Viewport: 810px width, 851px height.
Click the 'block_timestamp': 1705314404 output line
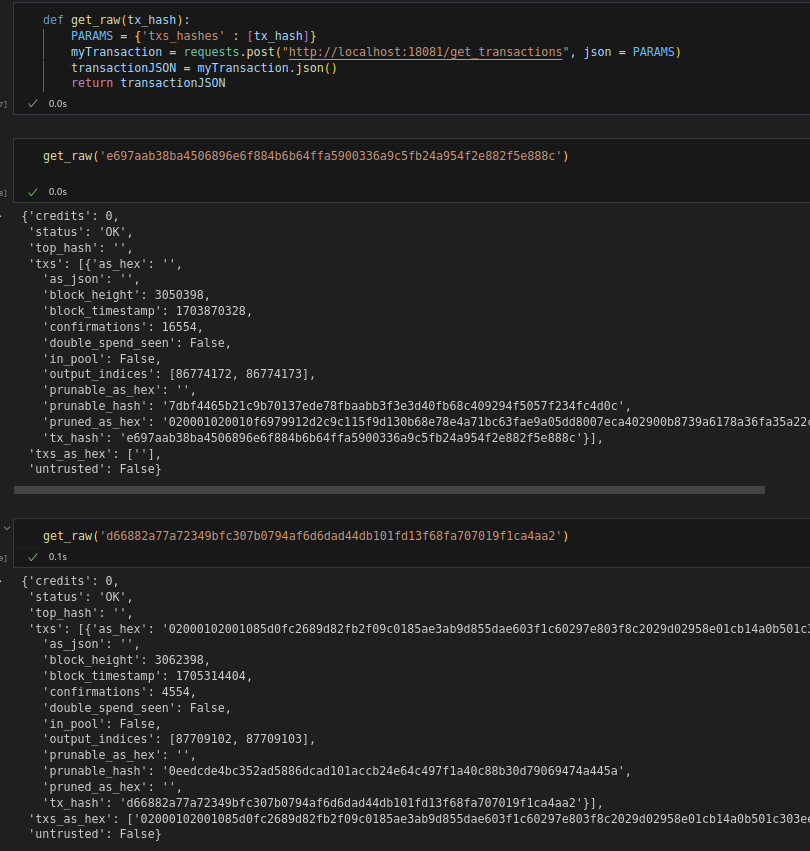(x=147, y=676)
